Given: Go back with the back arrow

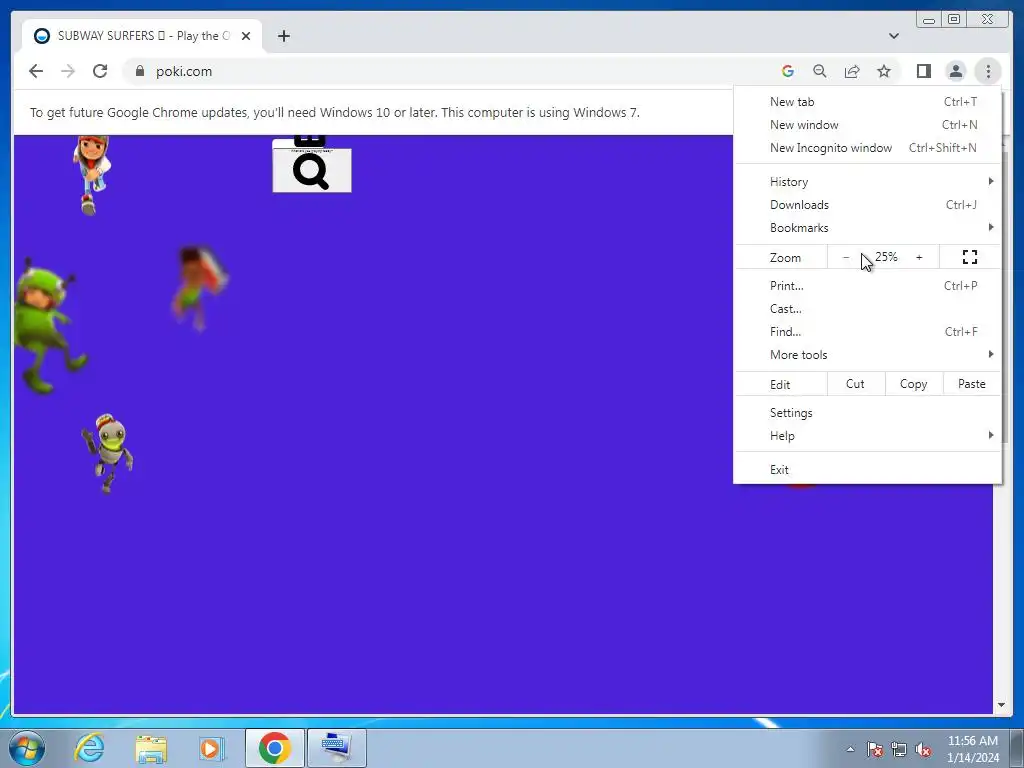Looking at the screenshot, I should pyautogui.click(x=36, y=71).
